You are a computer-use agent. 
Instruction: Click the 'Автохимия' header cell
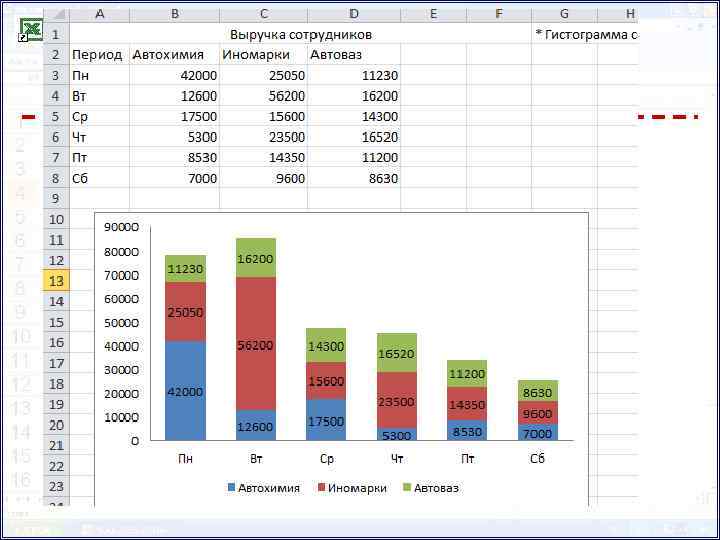click(x=174, y=55)
